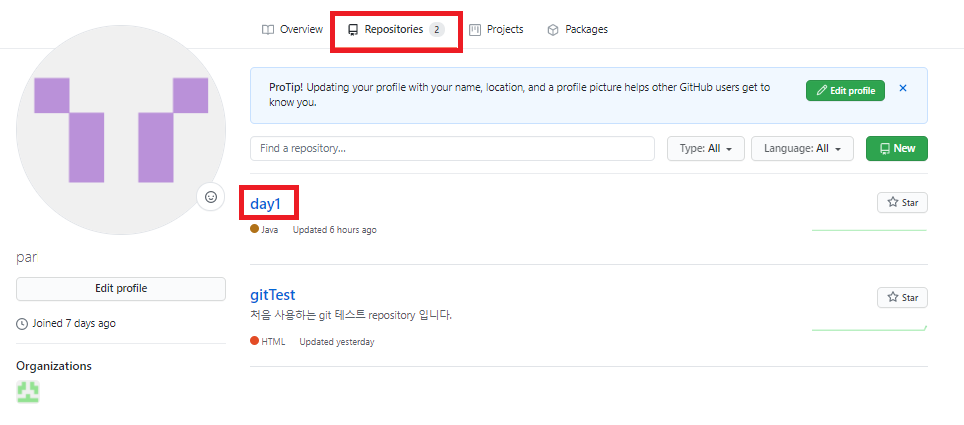Click the sidebar Edit profile button
Image resolution: width=964 pixels, height=425 pixels.
coord(121,288)
